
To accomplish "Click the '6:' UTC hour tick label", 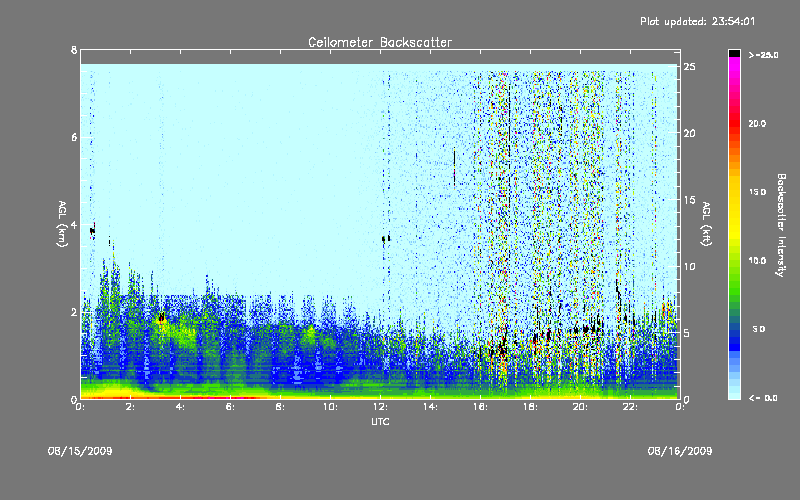I will coord(230,407).
